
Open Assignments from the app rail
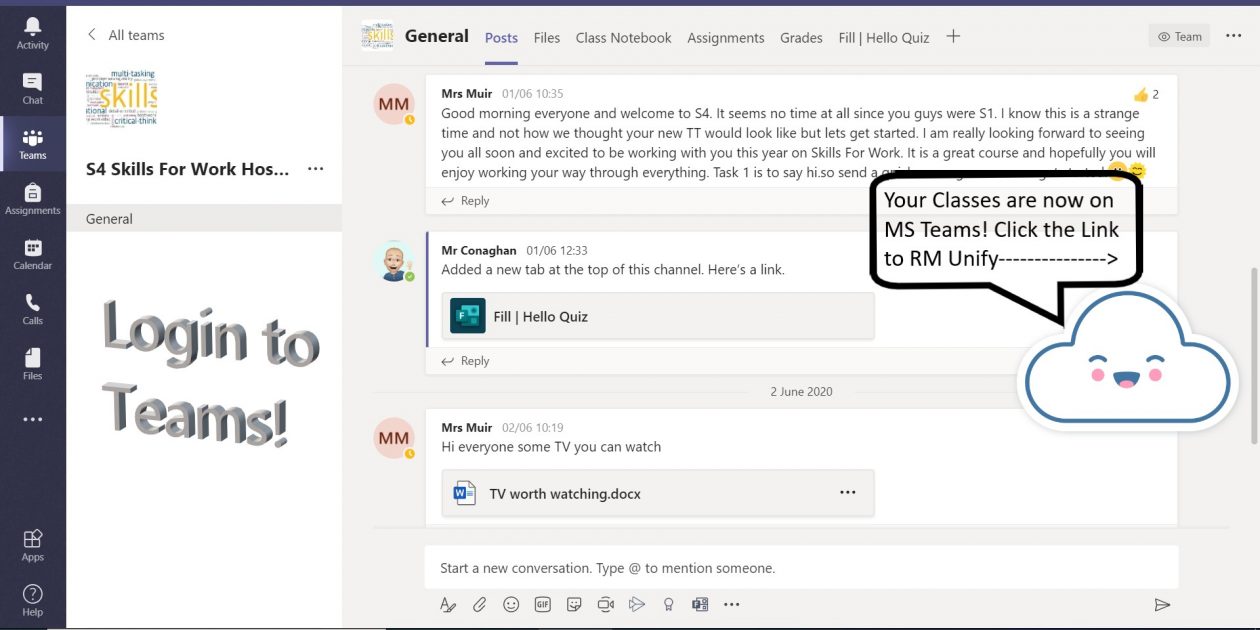(x=32, y=199)
